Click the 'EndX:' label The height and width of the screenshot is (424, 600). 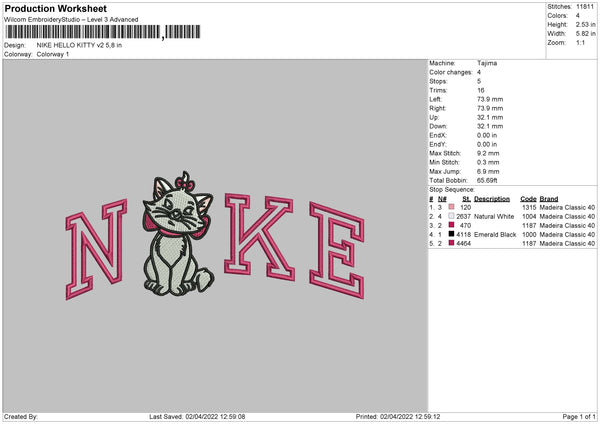(x=438, y=135)
